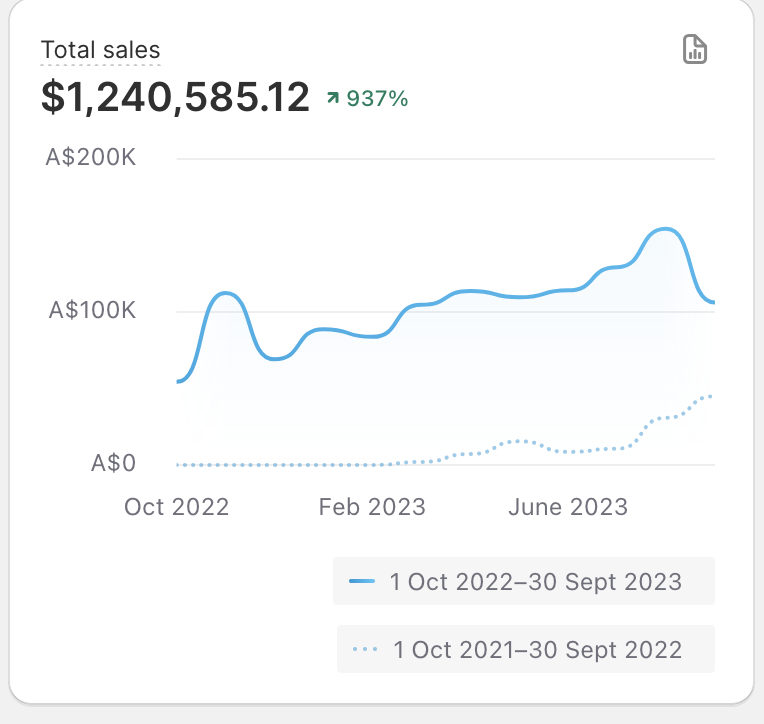Select the $1,240,585.12 total amount

175,97
